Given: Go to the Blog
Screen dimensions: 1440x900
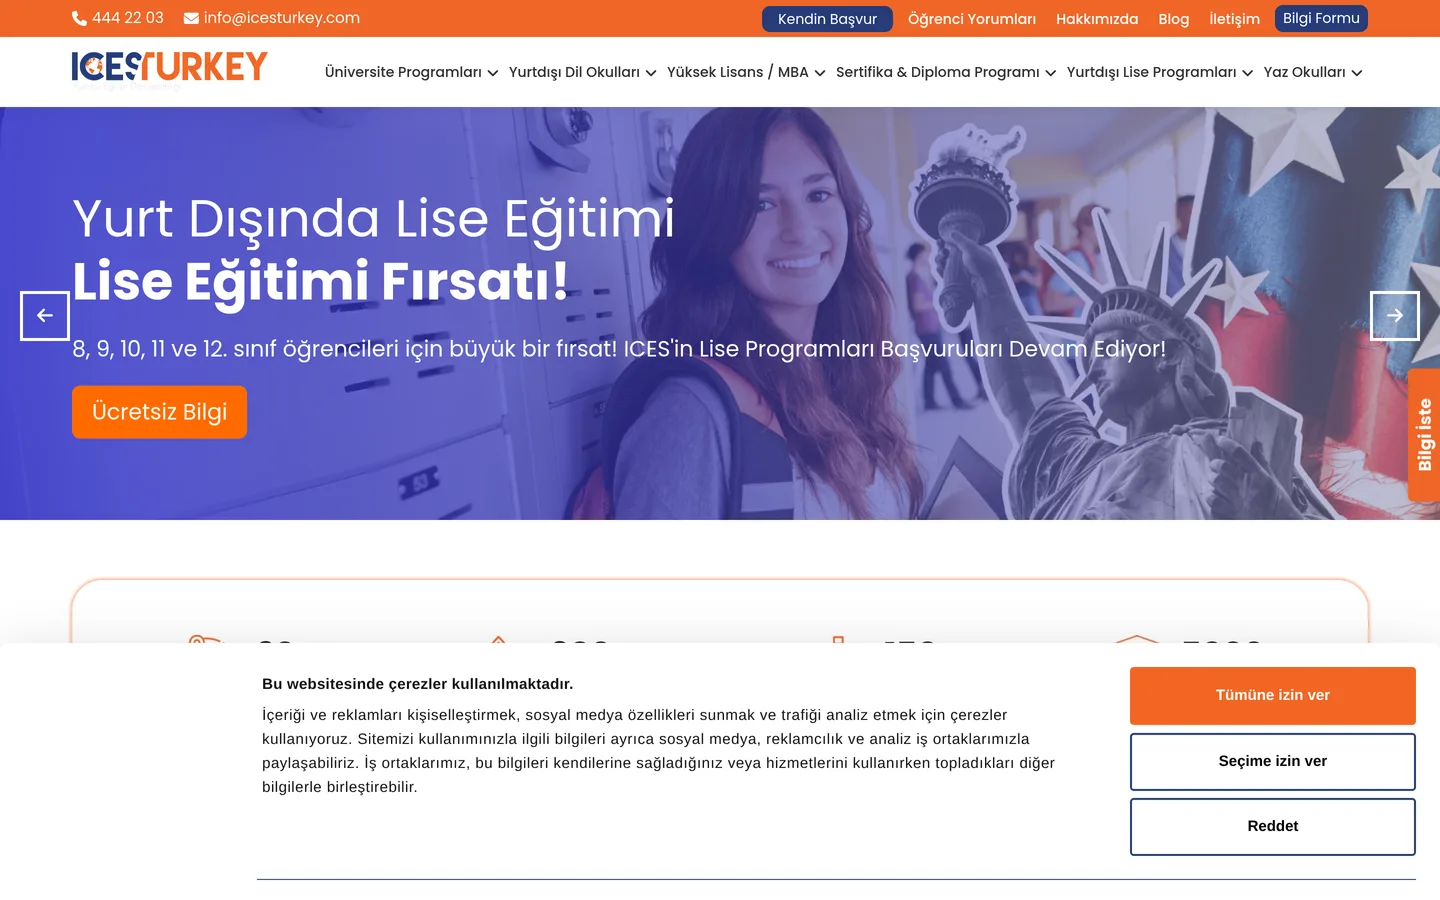Looking at the screenshot, I should pyautogui.click(x=1174, y=19).
